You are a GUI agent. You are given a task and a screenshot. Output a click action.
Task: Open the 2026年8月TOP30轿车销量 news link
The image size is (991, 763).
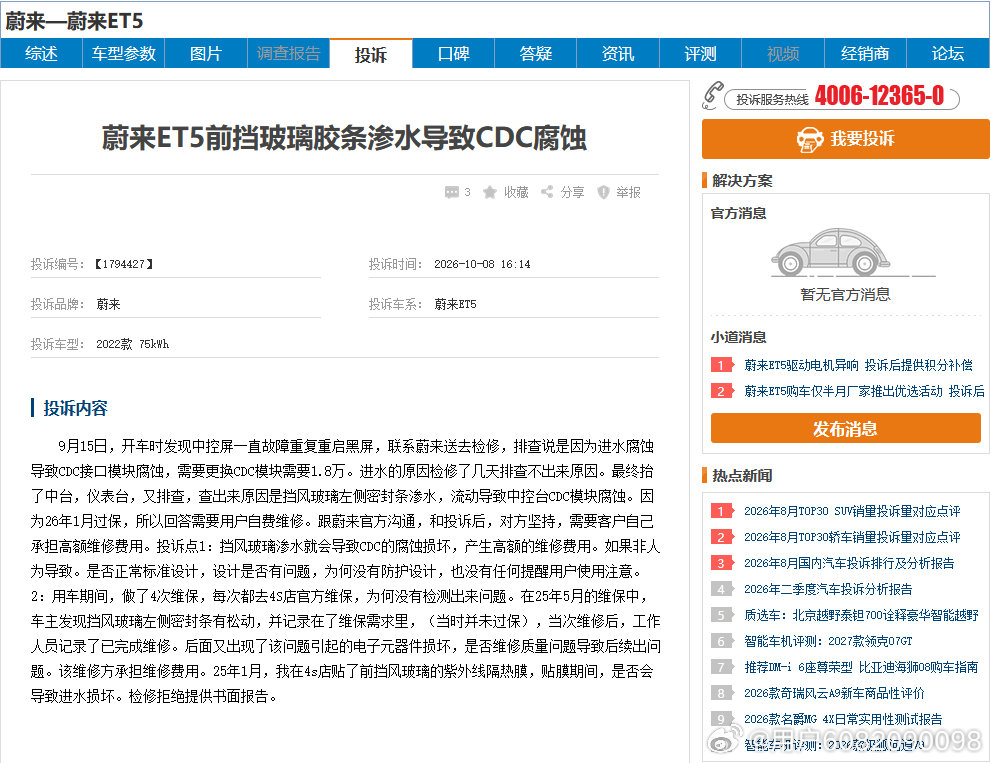click(852, 537)
